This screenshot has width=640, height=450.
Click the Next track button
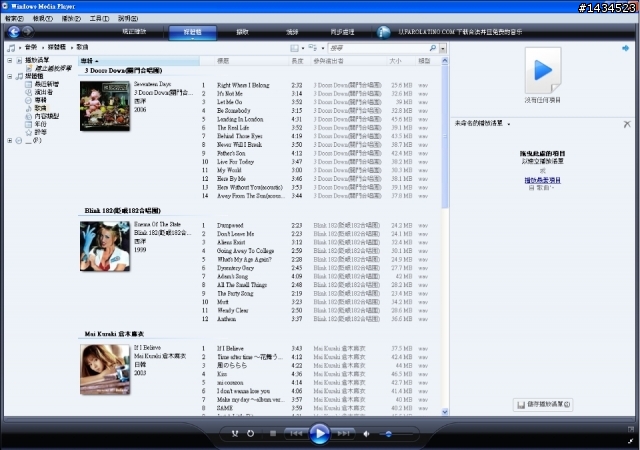click(343, 434)
